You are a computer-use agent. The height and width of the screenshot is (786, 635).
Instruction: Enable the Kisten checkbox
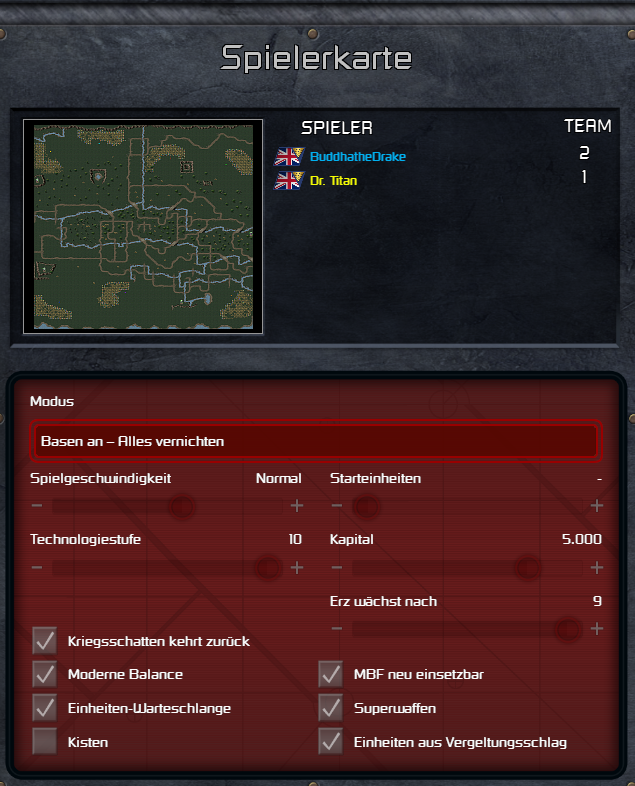click(x=45, y=741)
